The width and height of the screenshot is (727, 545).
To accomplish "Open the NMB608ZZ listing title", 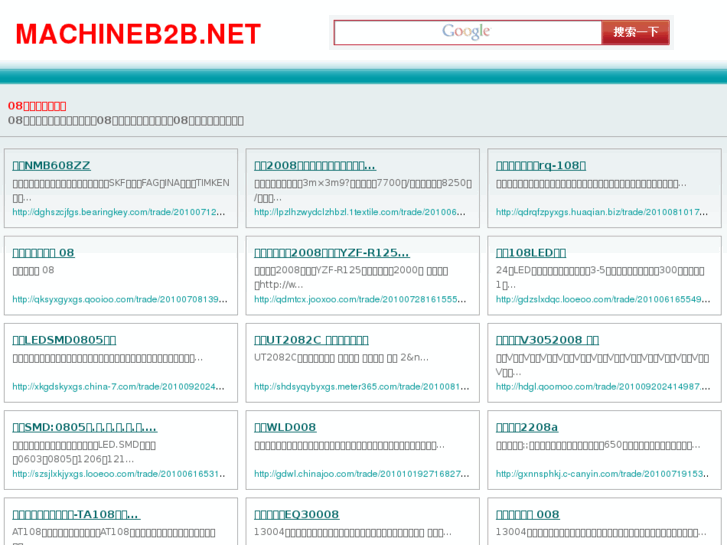I will tap(51, 166).
